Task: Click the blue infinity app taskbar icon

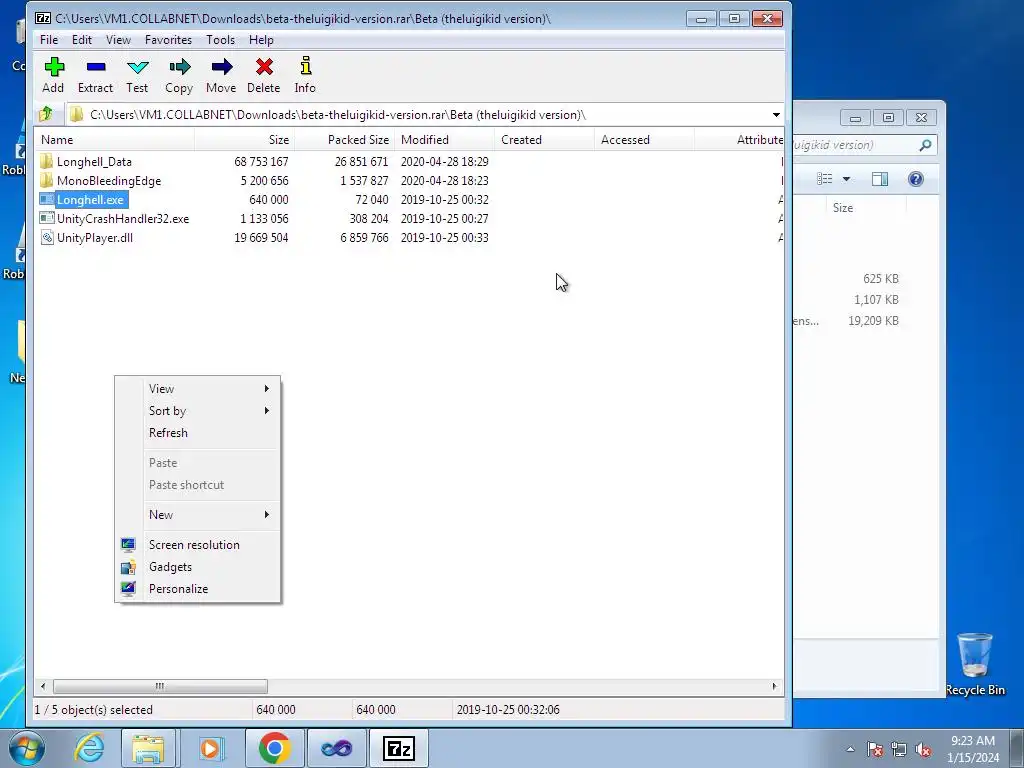Action: click(336, 748)
